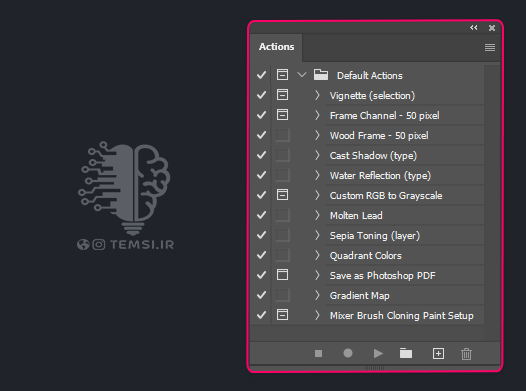Play the selected action
The height and width of the screenshot is (391, 526).
[378, 353]
